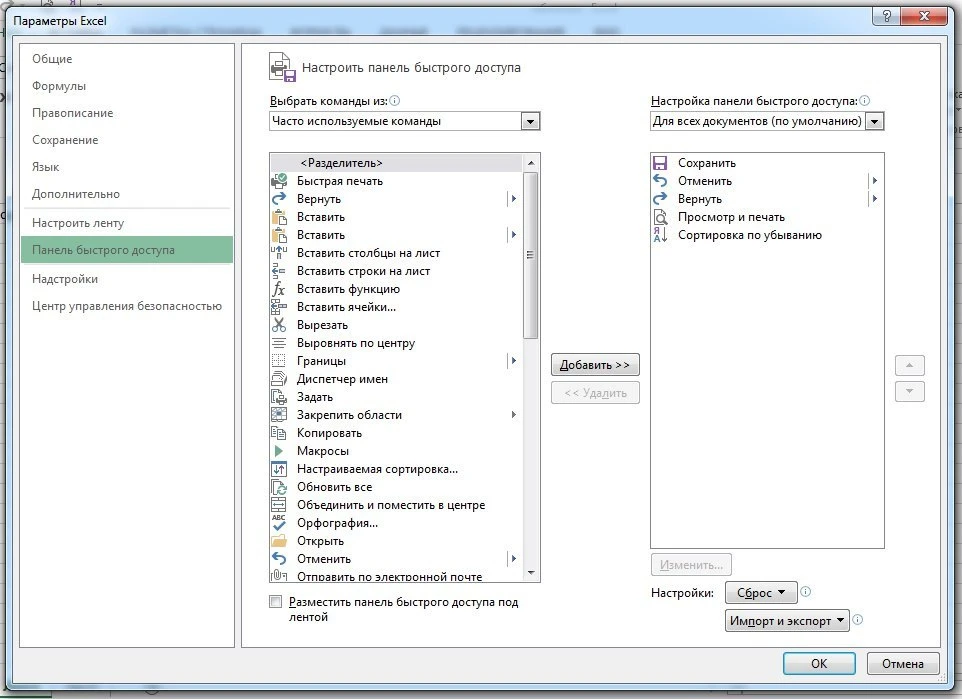Expand submenu arrow of Закрепить области row
962x699 pixels.
click(x=514, y=414)
